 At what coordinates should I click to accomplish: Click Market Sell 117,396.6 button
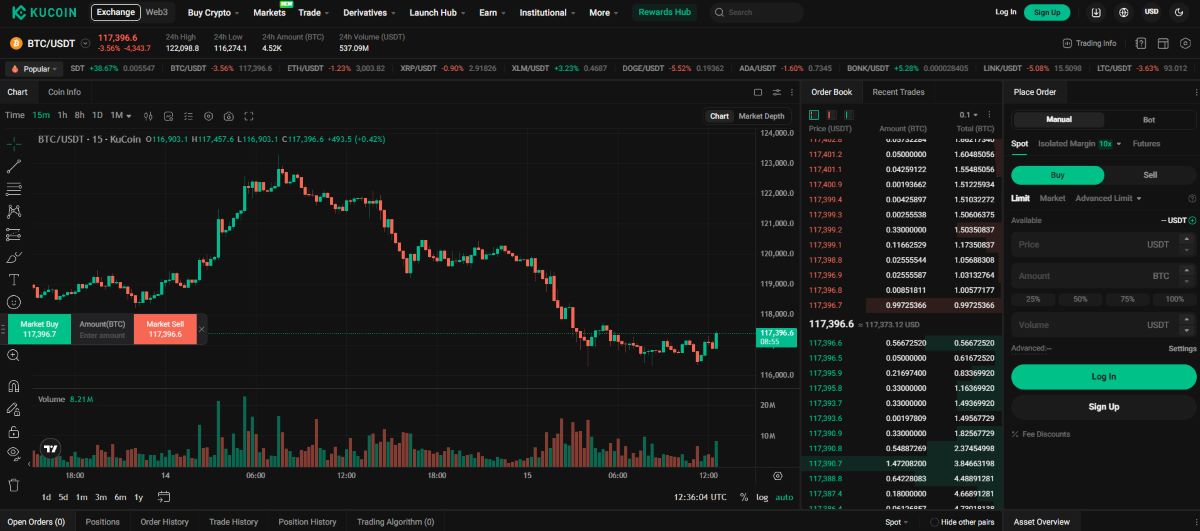[x=165, y=329]
